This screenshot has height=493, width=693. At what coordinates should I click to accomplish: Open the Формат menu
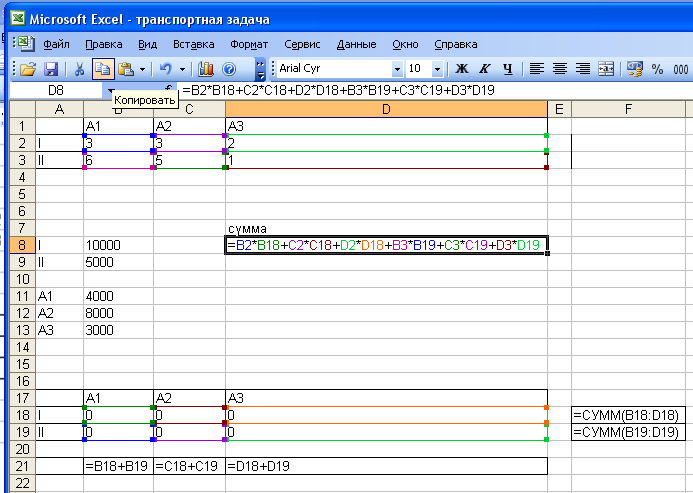tap(249, 44)
